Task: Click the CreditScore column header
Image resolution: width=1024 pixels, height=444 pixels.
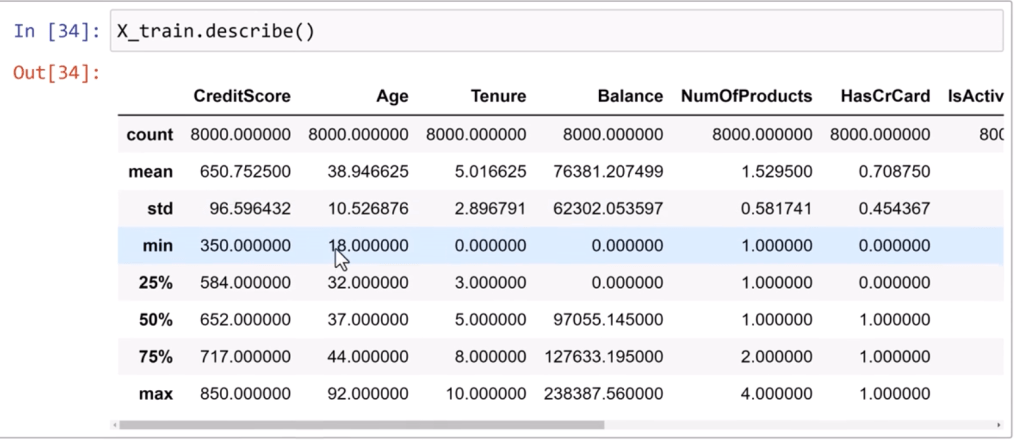Action: tap(242, 97)
